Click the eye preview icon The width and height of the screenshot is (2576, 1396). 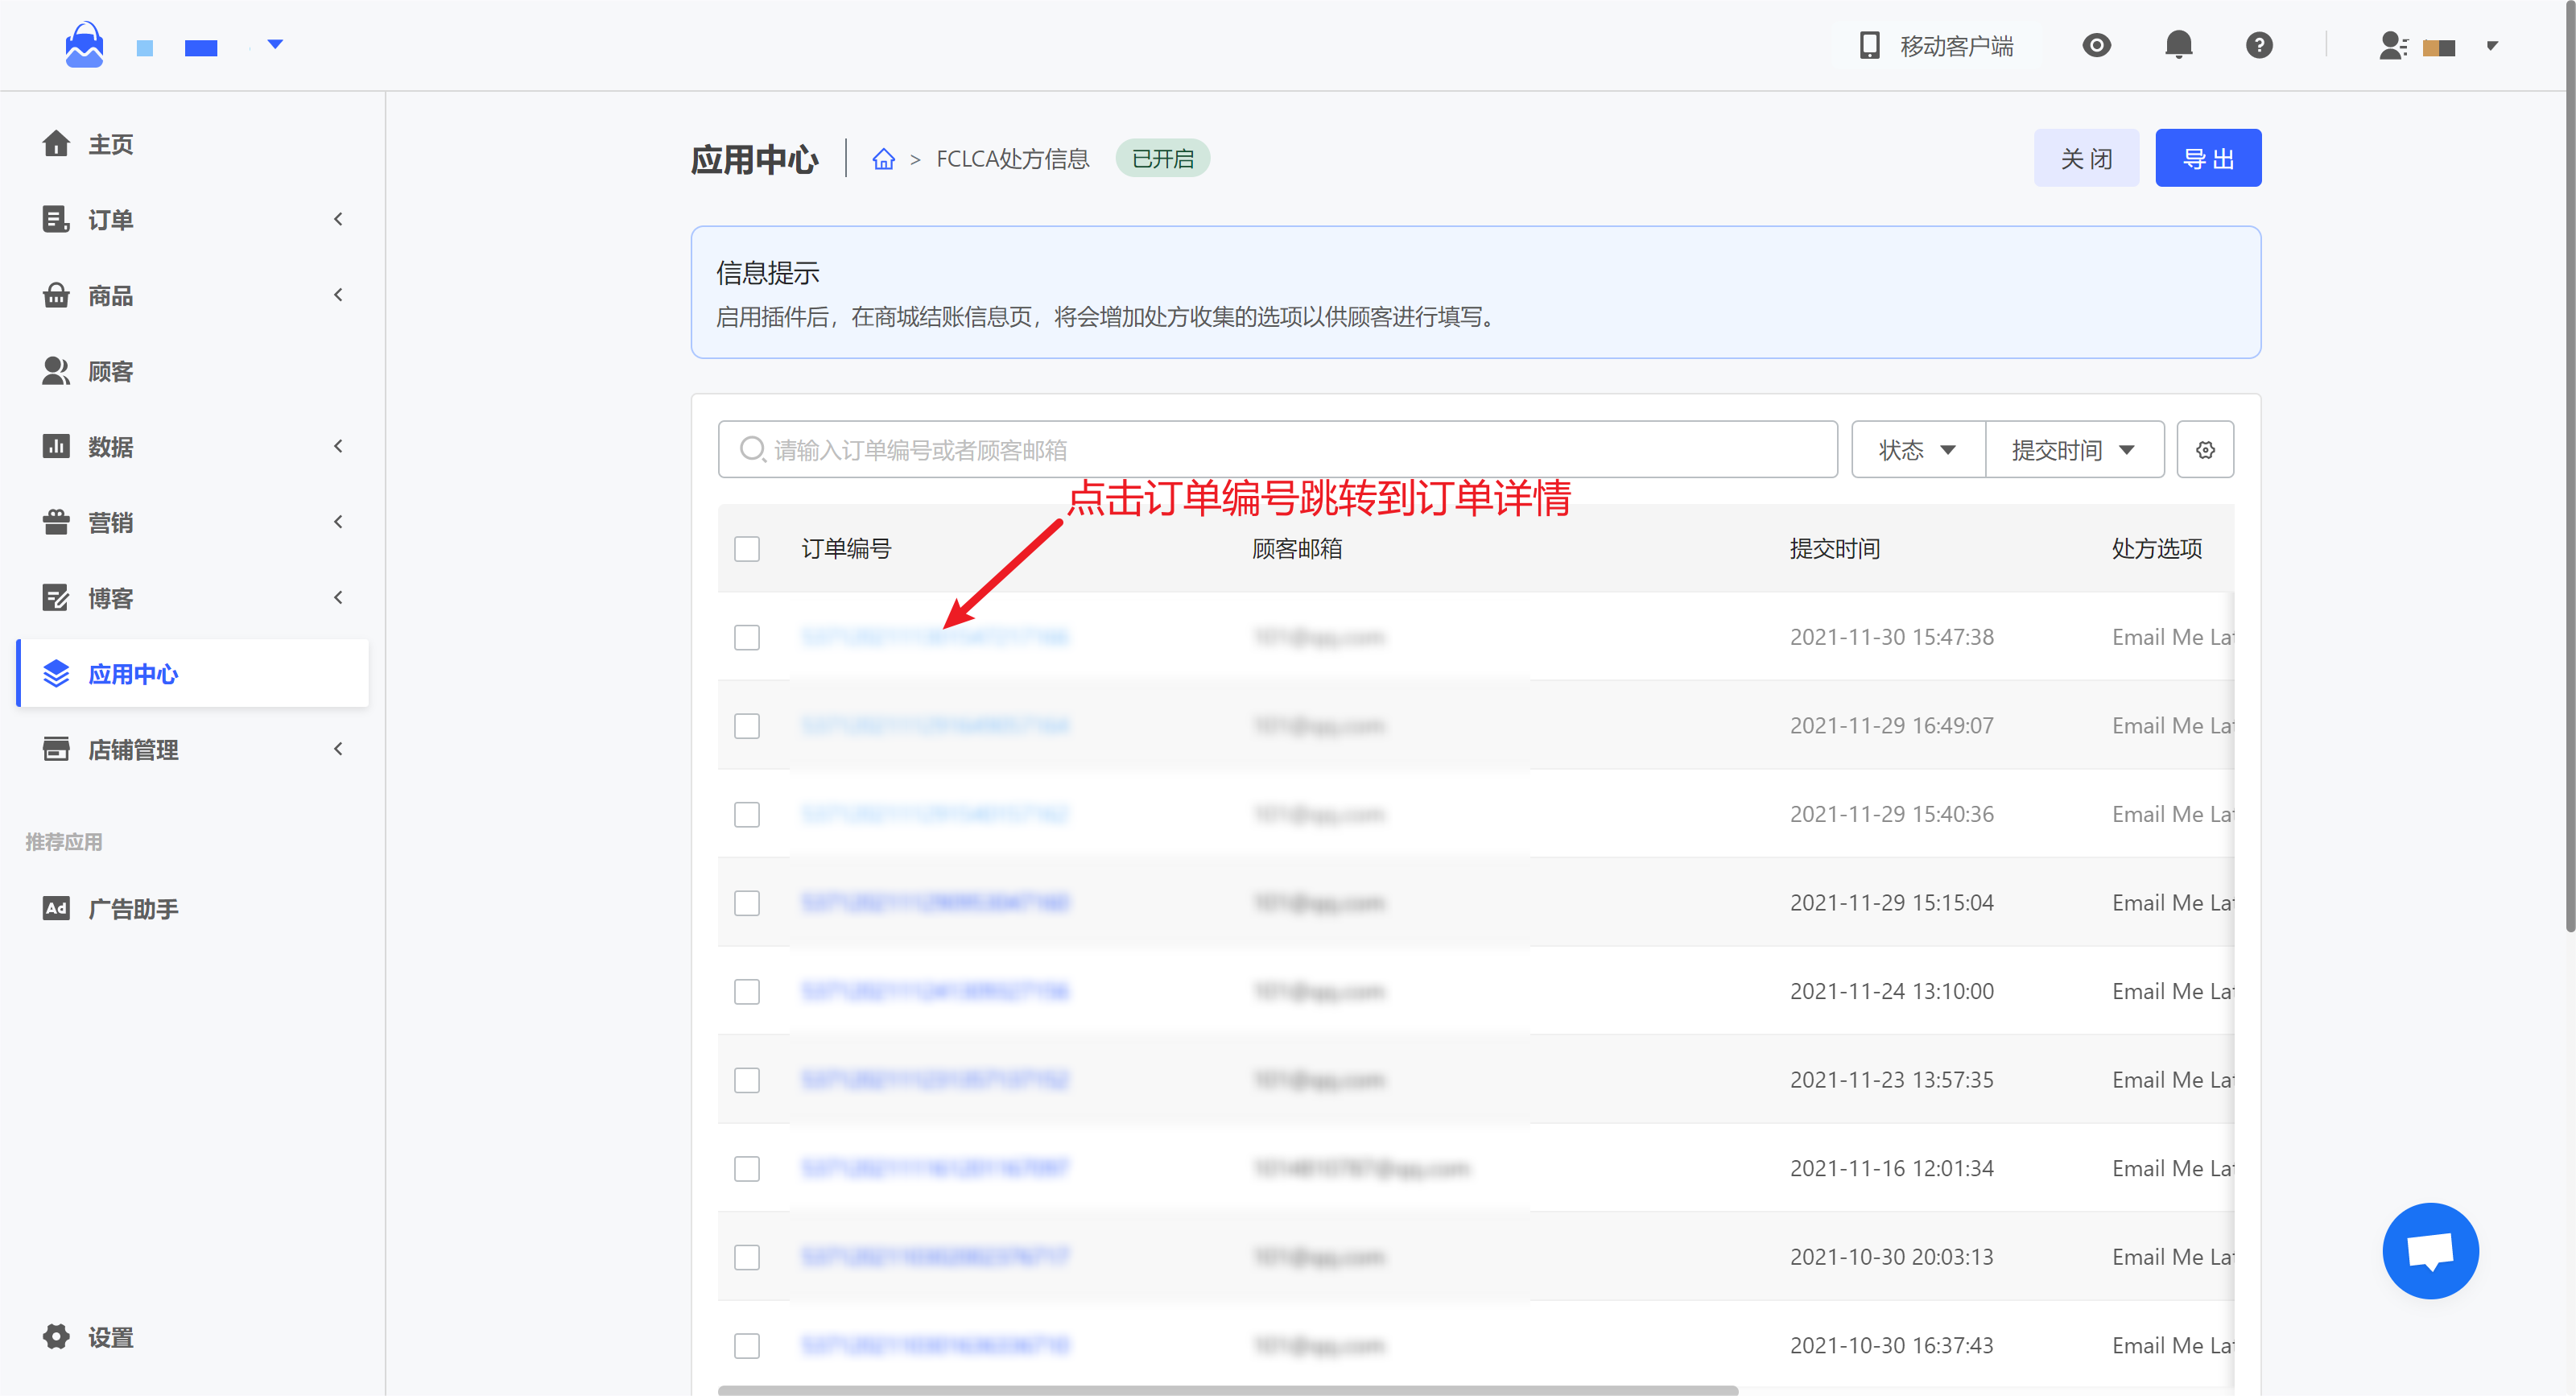coord(2096,45)
